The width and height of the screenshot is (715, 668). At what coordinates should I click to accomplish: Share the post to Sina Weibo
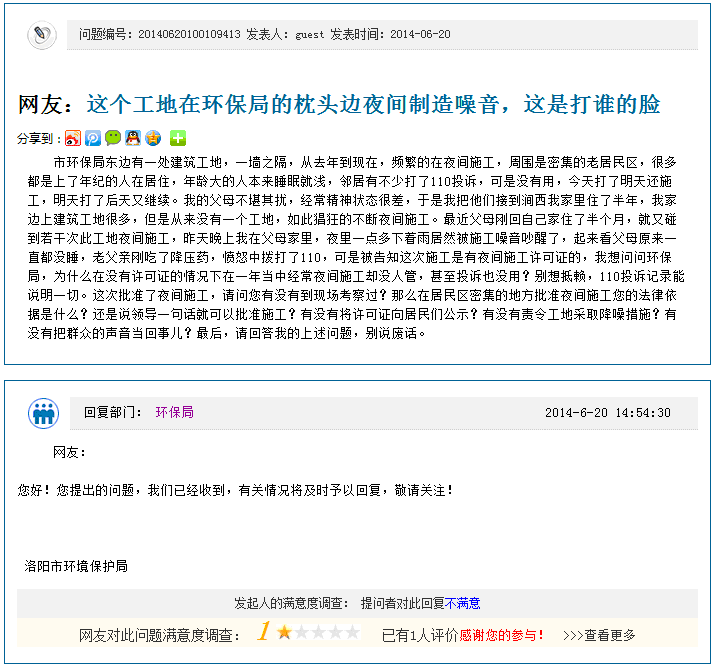(x=73, y=138)
